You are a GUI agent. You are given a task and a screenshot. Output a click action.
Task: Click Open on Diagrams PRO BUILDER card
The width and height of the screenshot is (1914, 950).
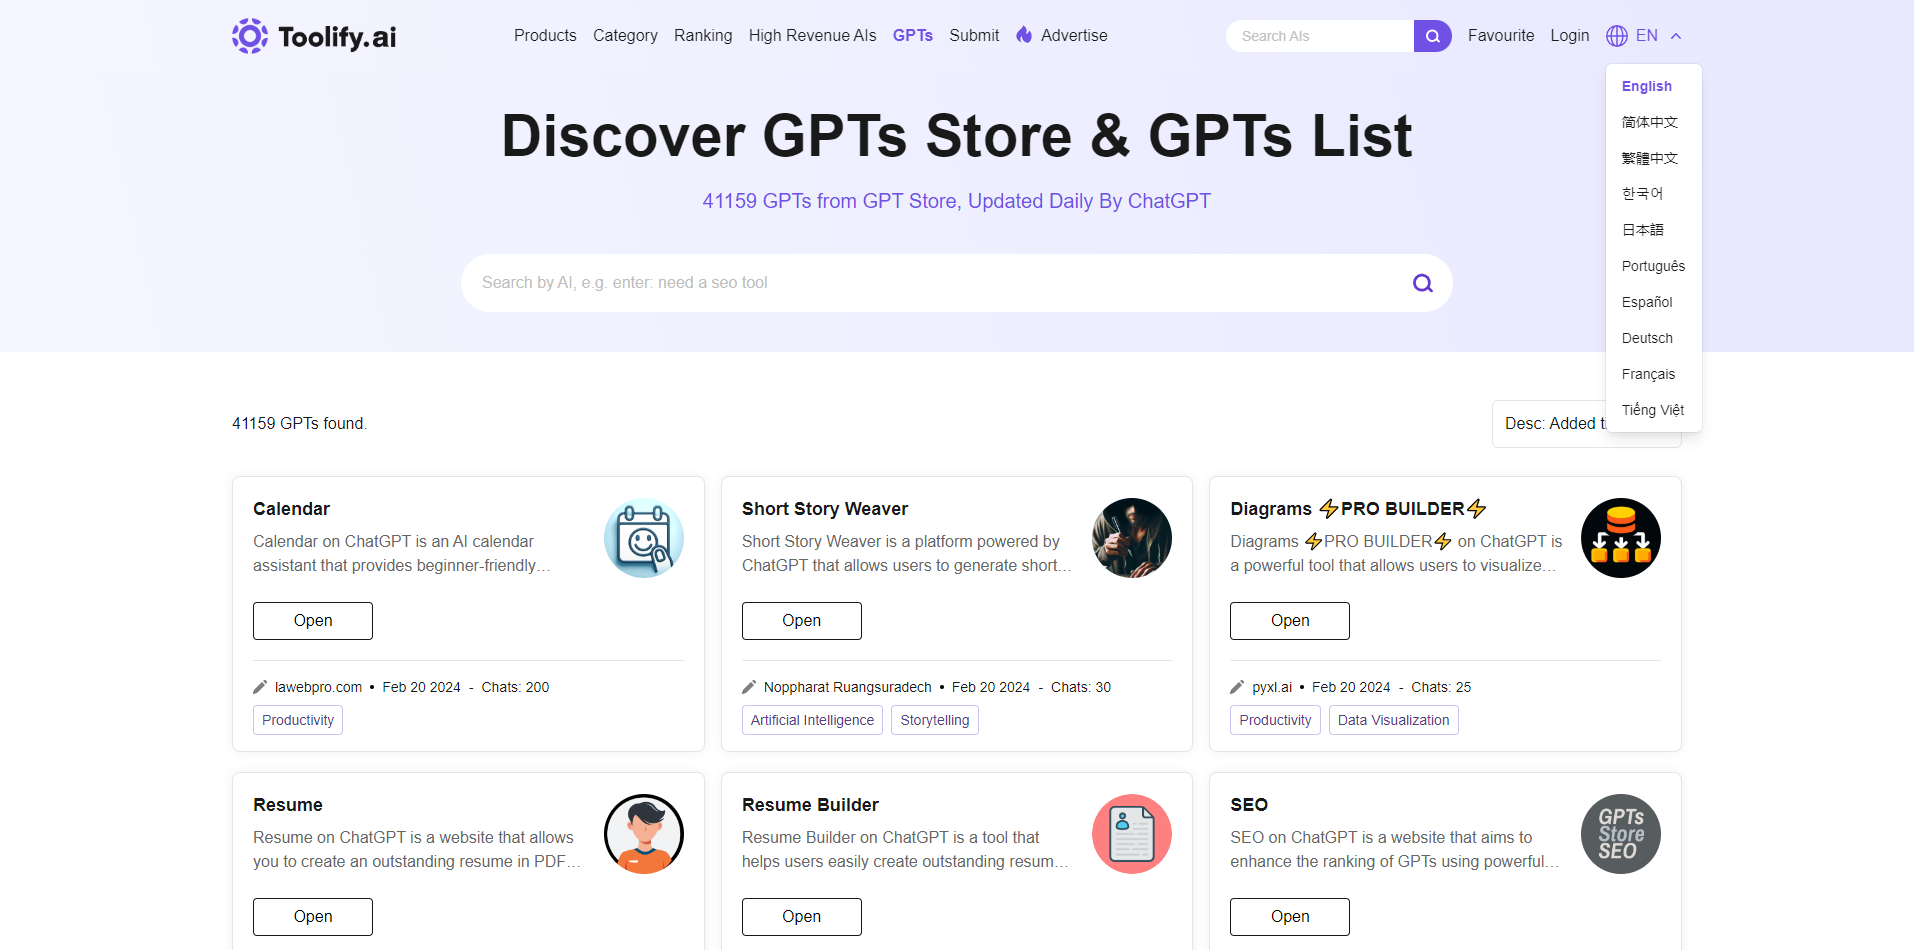click(x=1290, y=621)
